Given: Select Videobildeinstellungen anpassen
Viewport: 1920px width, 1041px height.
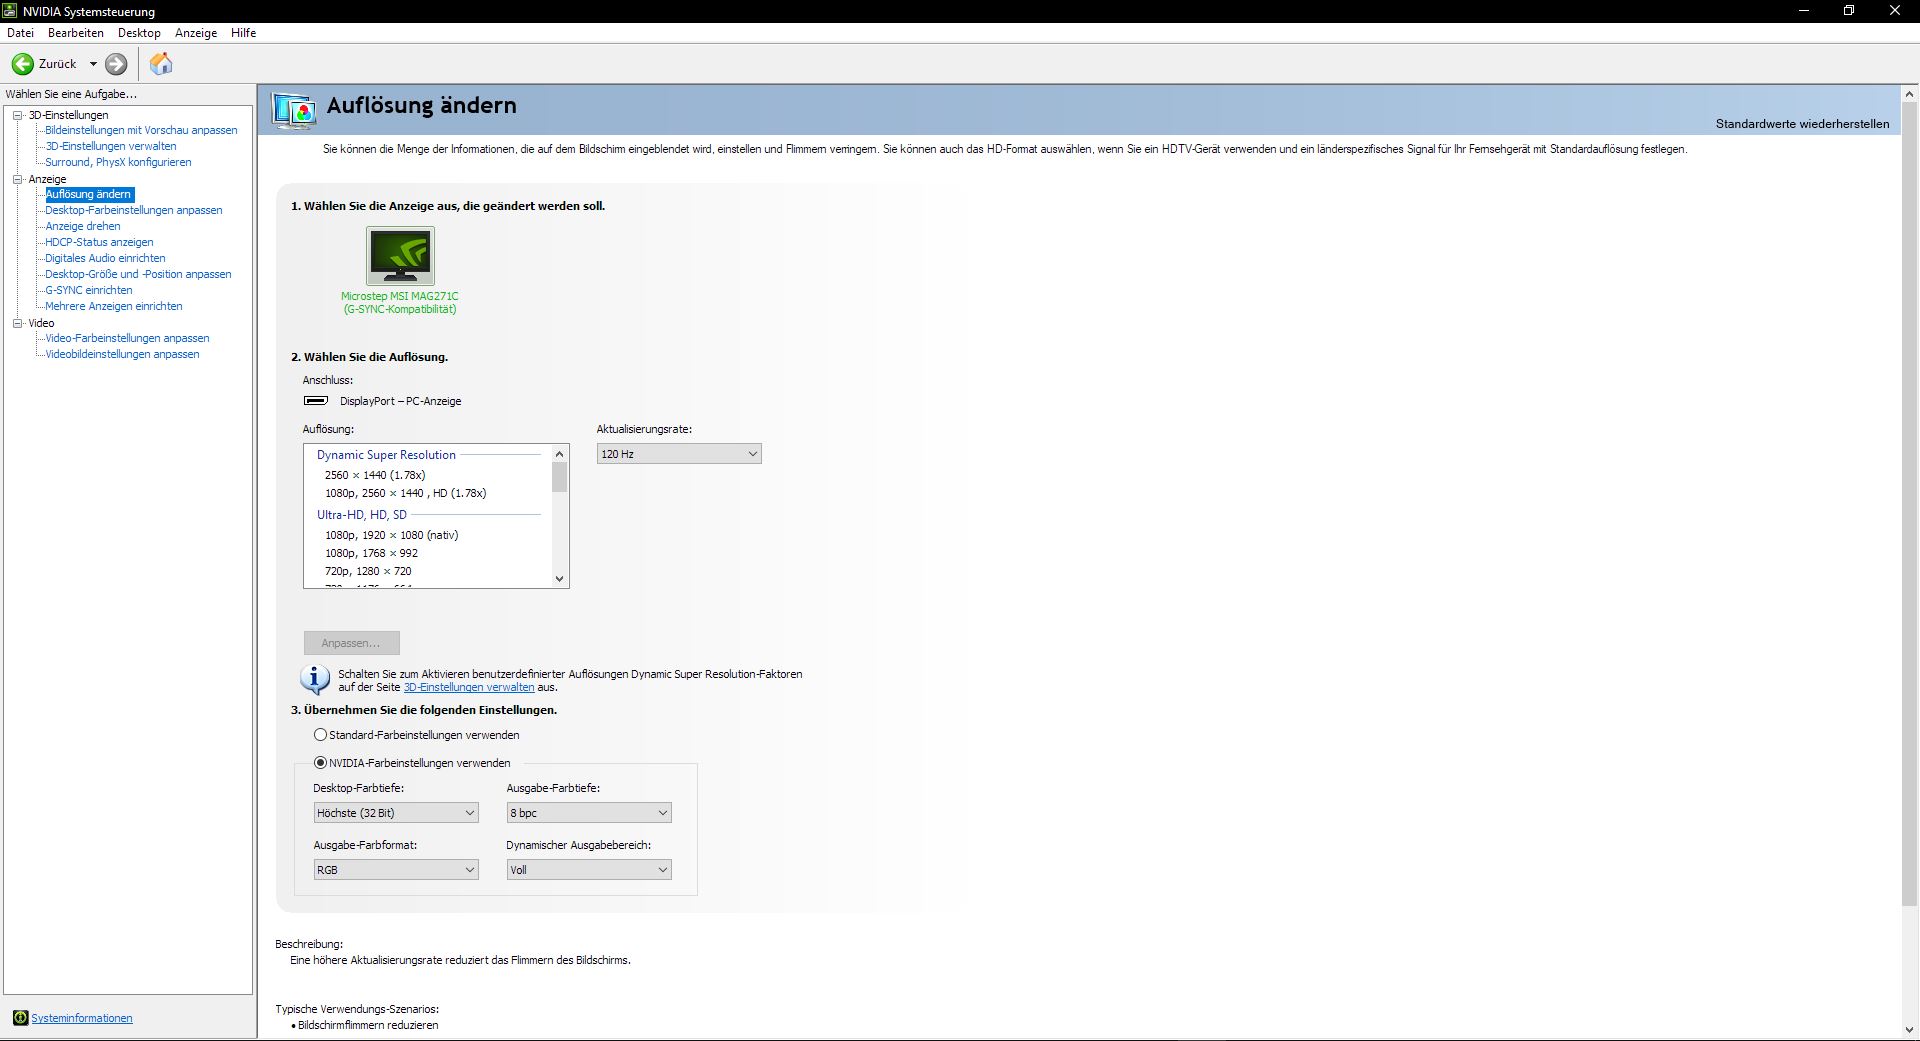Looking at the screenshot, I should [122, 354].
